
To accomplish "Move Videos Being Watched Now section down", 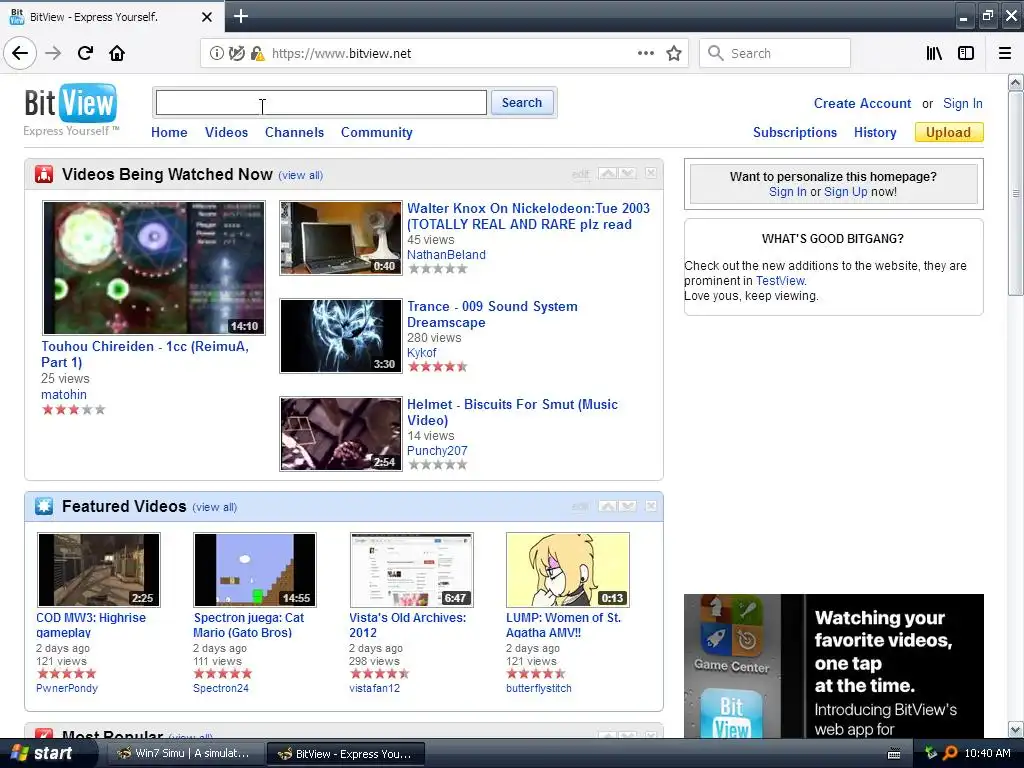I will [x=628, y=173].
